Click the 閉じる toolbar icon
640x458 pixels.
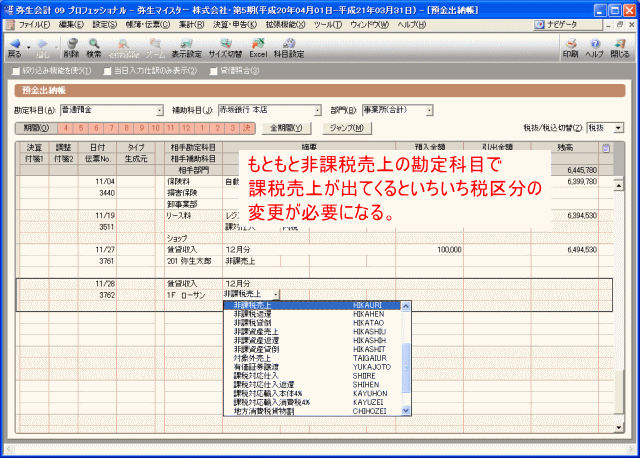(x=620, y=48)
